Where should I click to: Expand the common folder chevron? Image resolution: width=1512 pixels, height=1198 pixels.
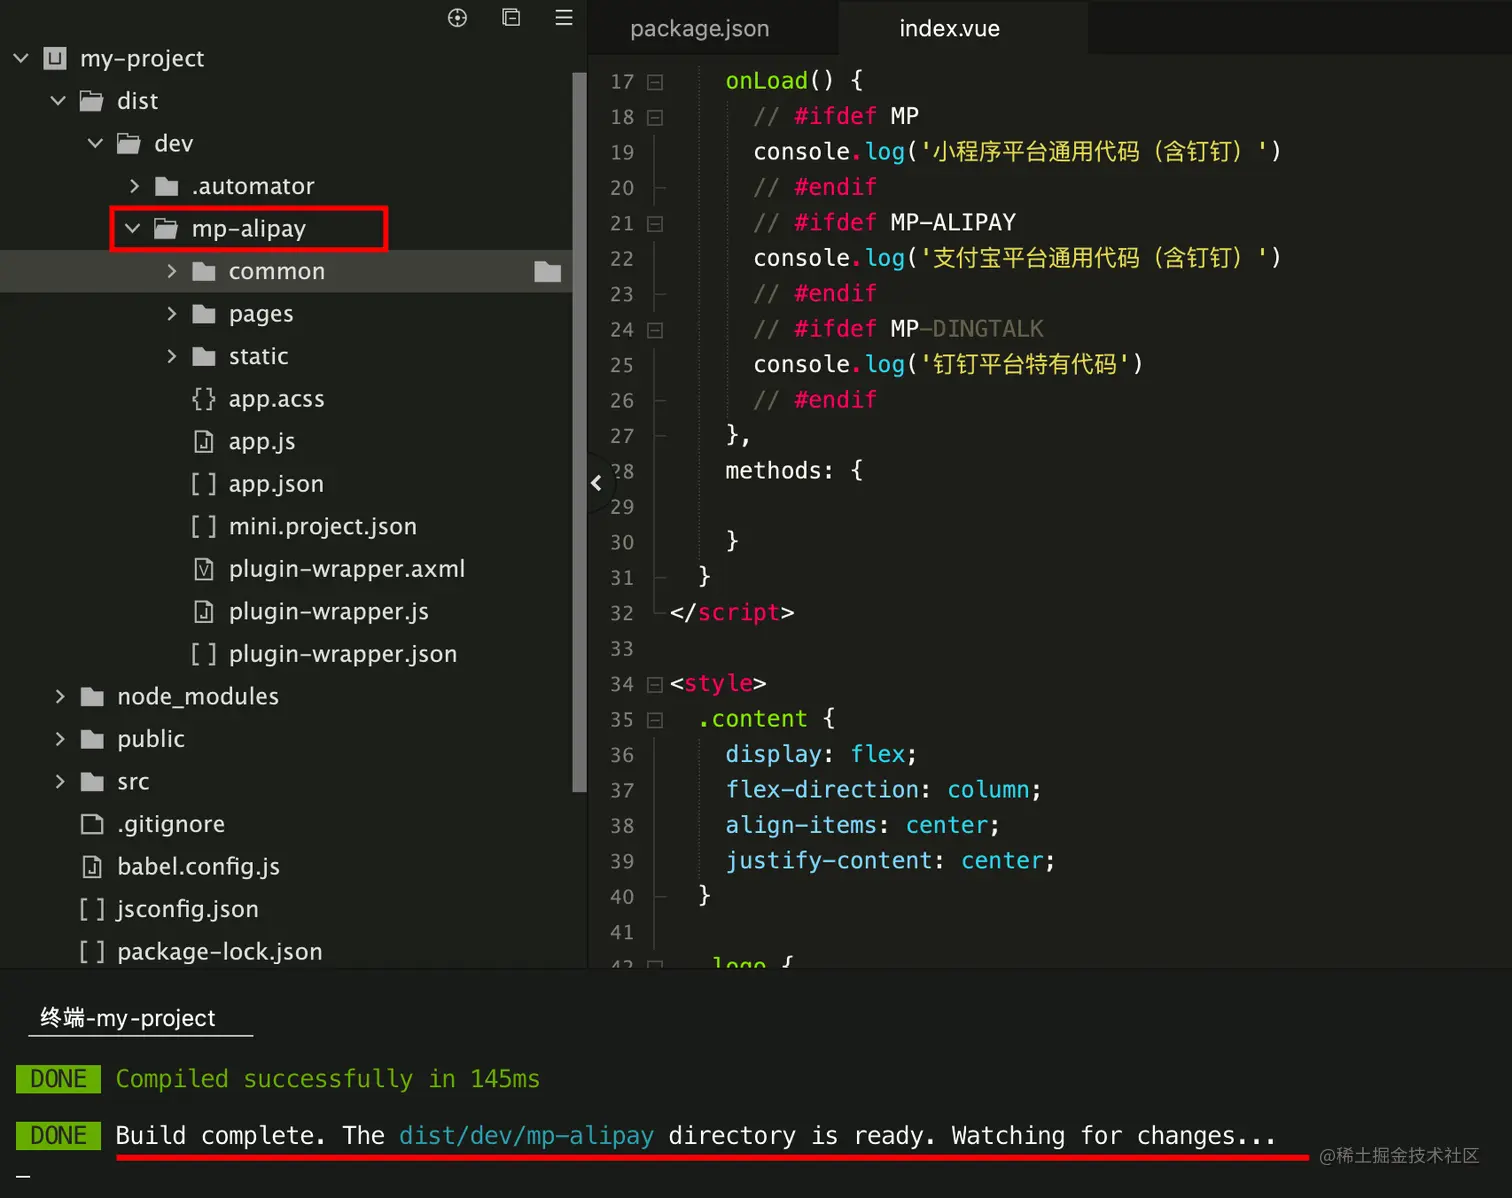point(171,271)
